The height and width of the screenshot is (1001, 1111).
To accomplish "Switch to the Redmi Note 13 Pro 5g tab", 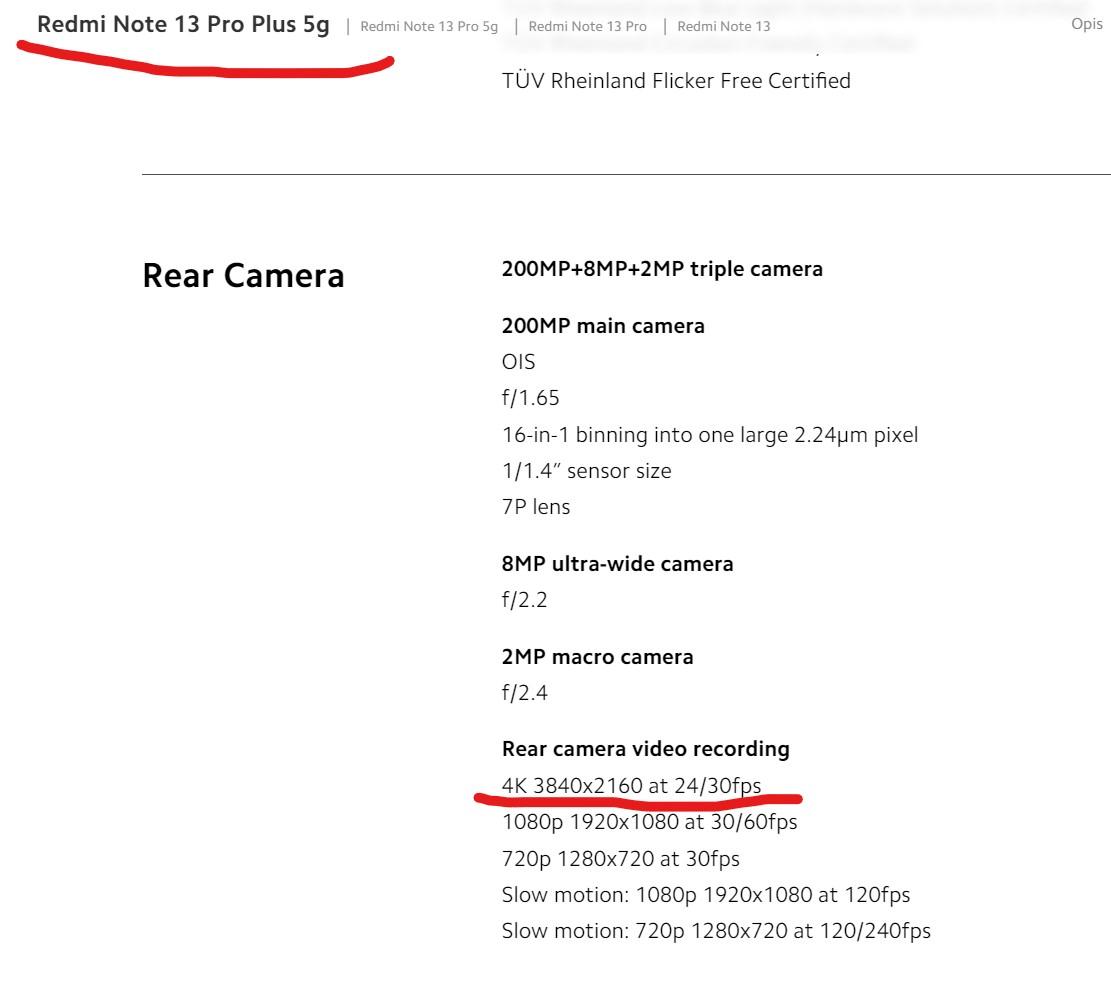I will (x=429, y=26).
